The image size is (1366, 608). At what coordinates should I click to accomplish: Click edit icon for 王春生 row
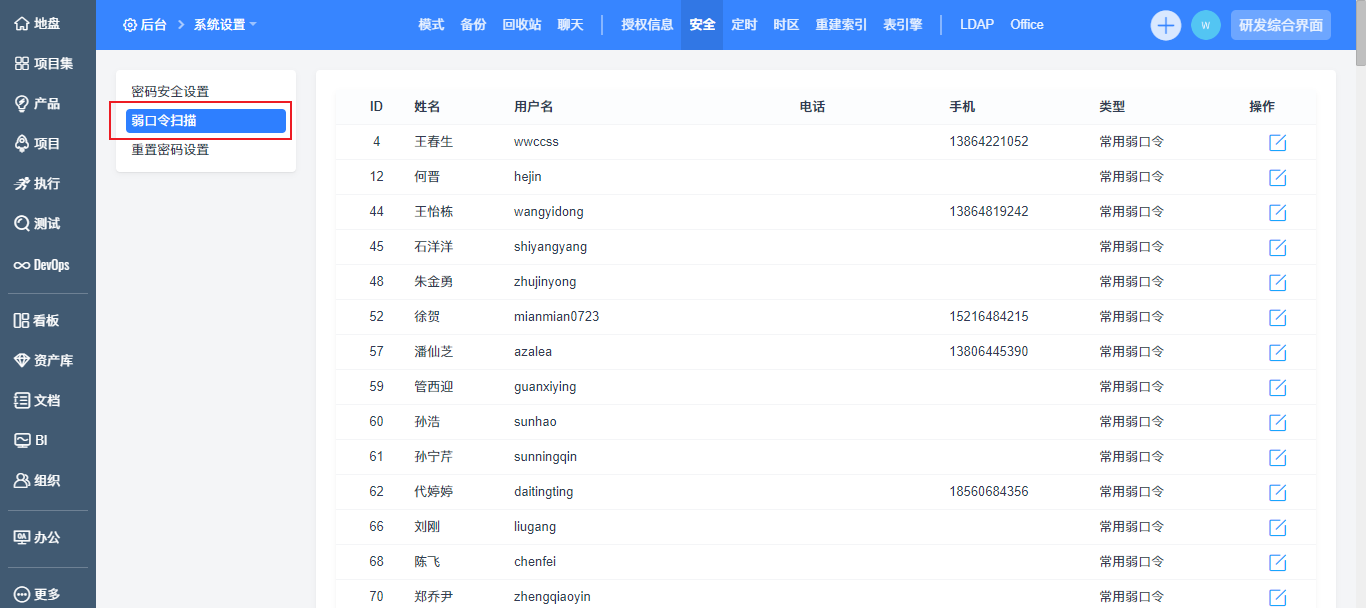click(x=1277, y=143)
